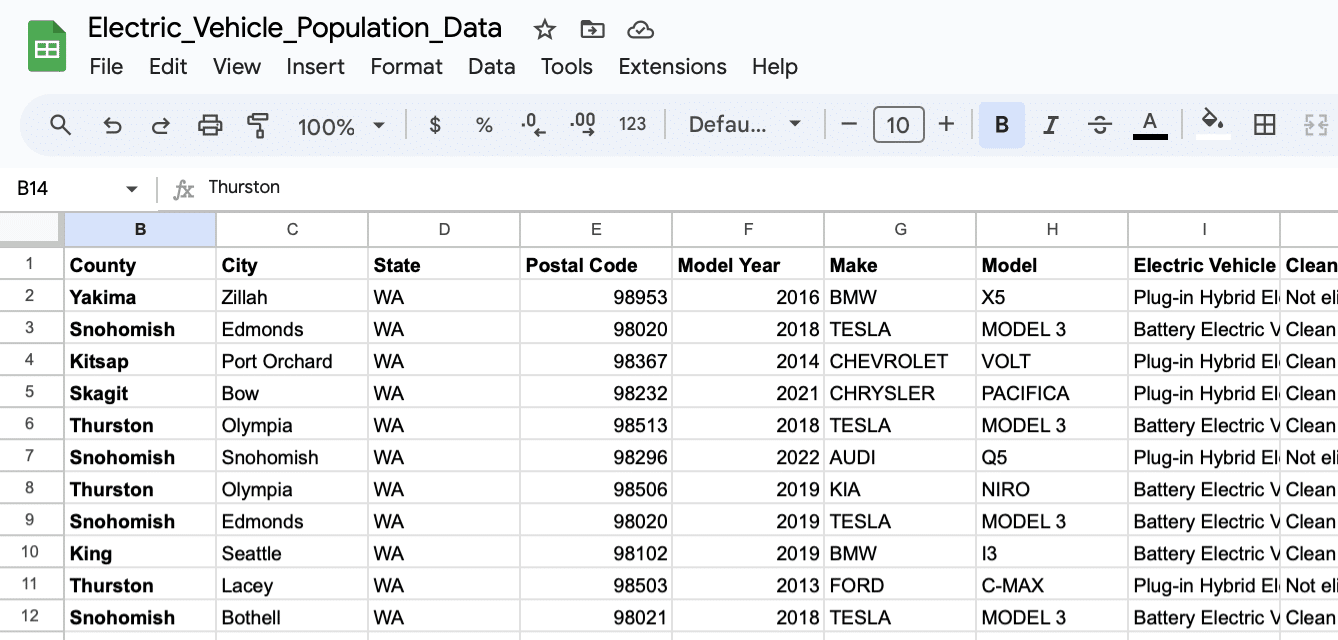Image resolution: width=1338 pixels, height=640 pixels.
Task: Format as percent
Action: point(484,125)
